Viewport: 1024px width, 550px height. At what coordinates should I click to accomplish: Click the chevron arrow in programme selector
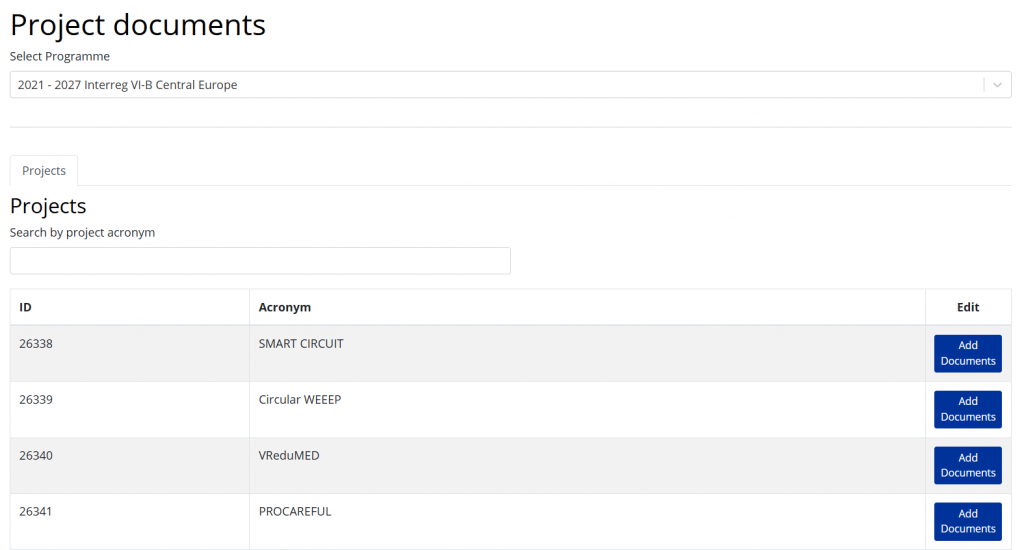click(x=997, y=85)
